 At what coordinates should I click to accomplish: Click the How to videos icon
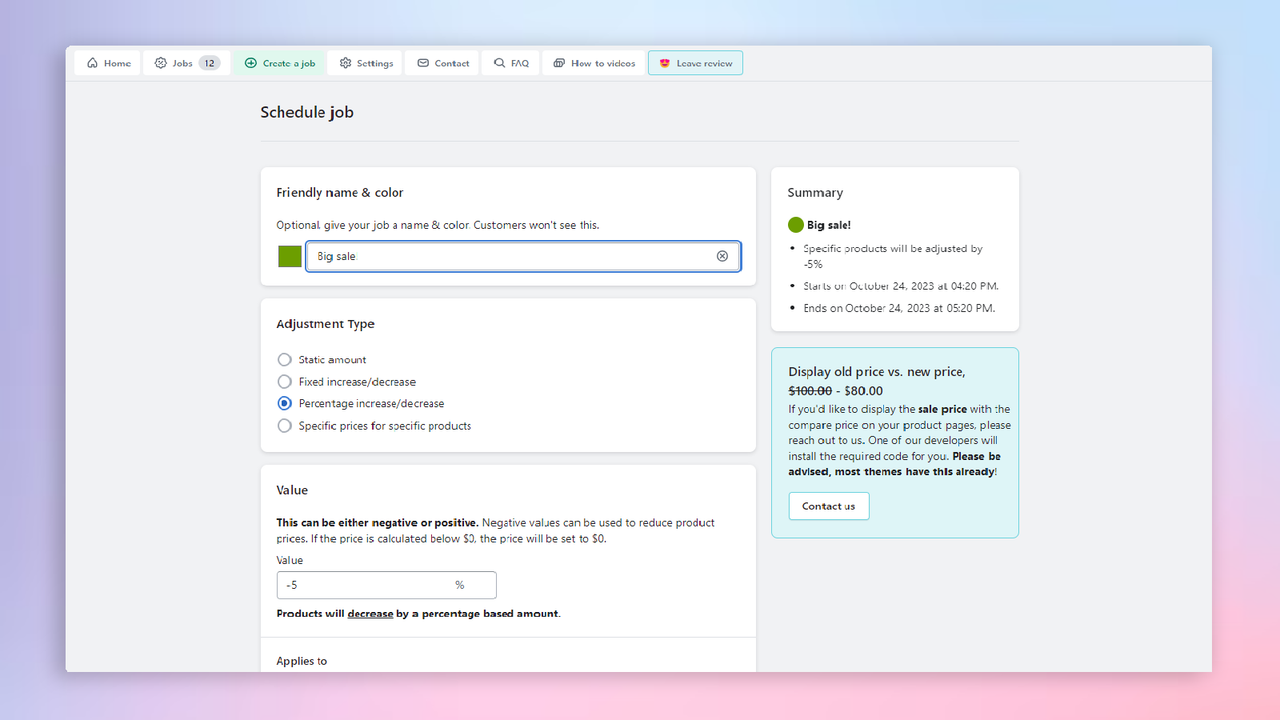(560, 63)
